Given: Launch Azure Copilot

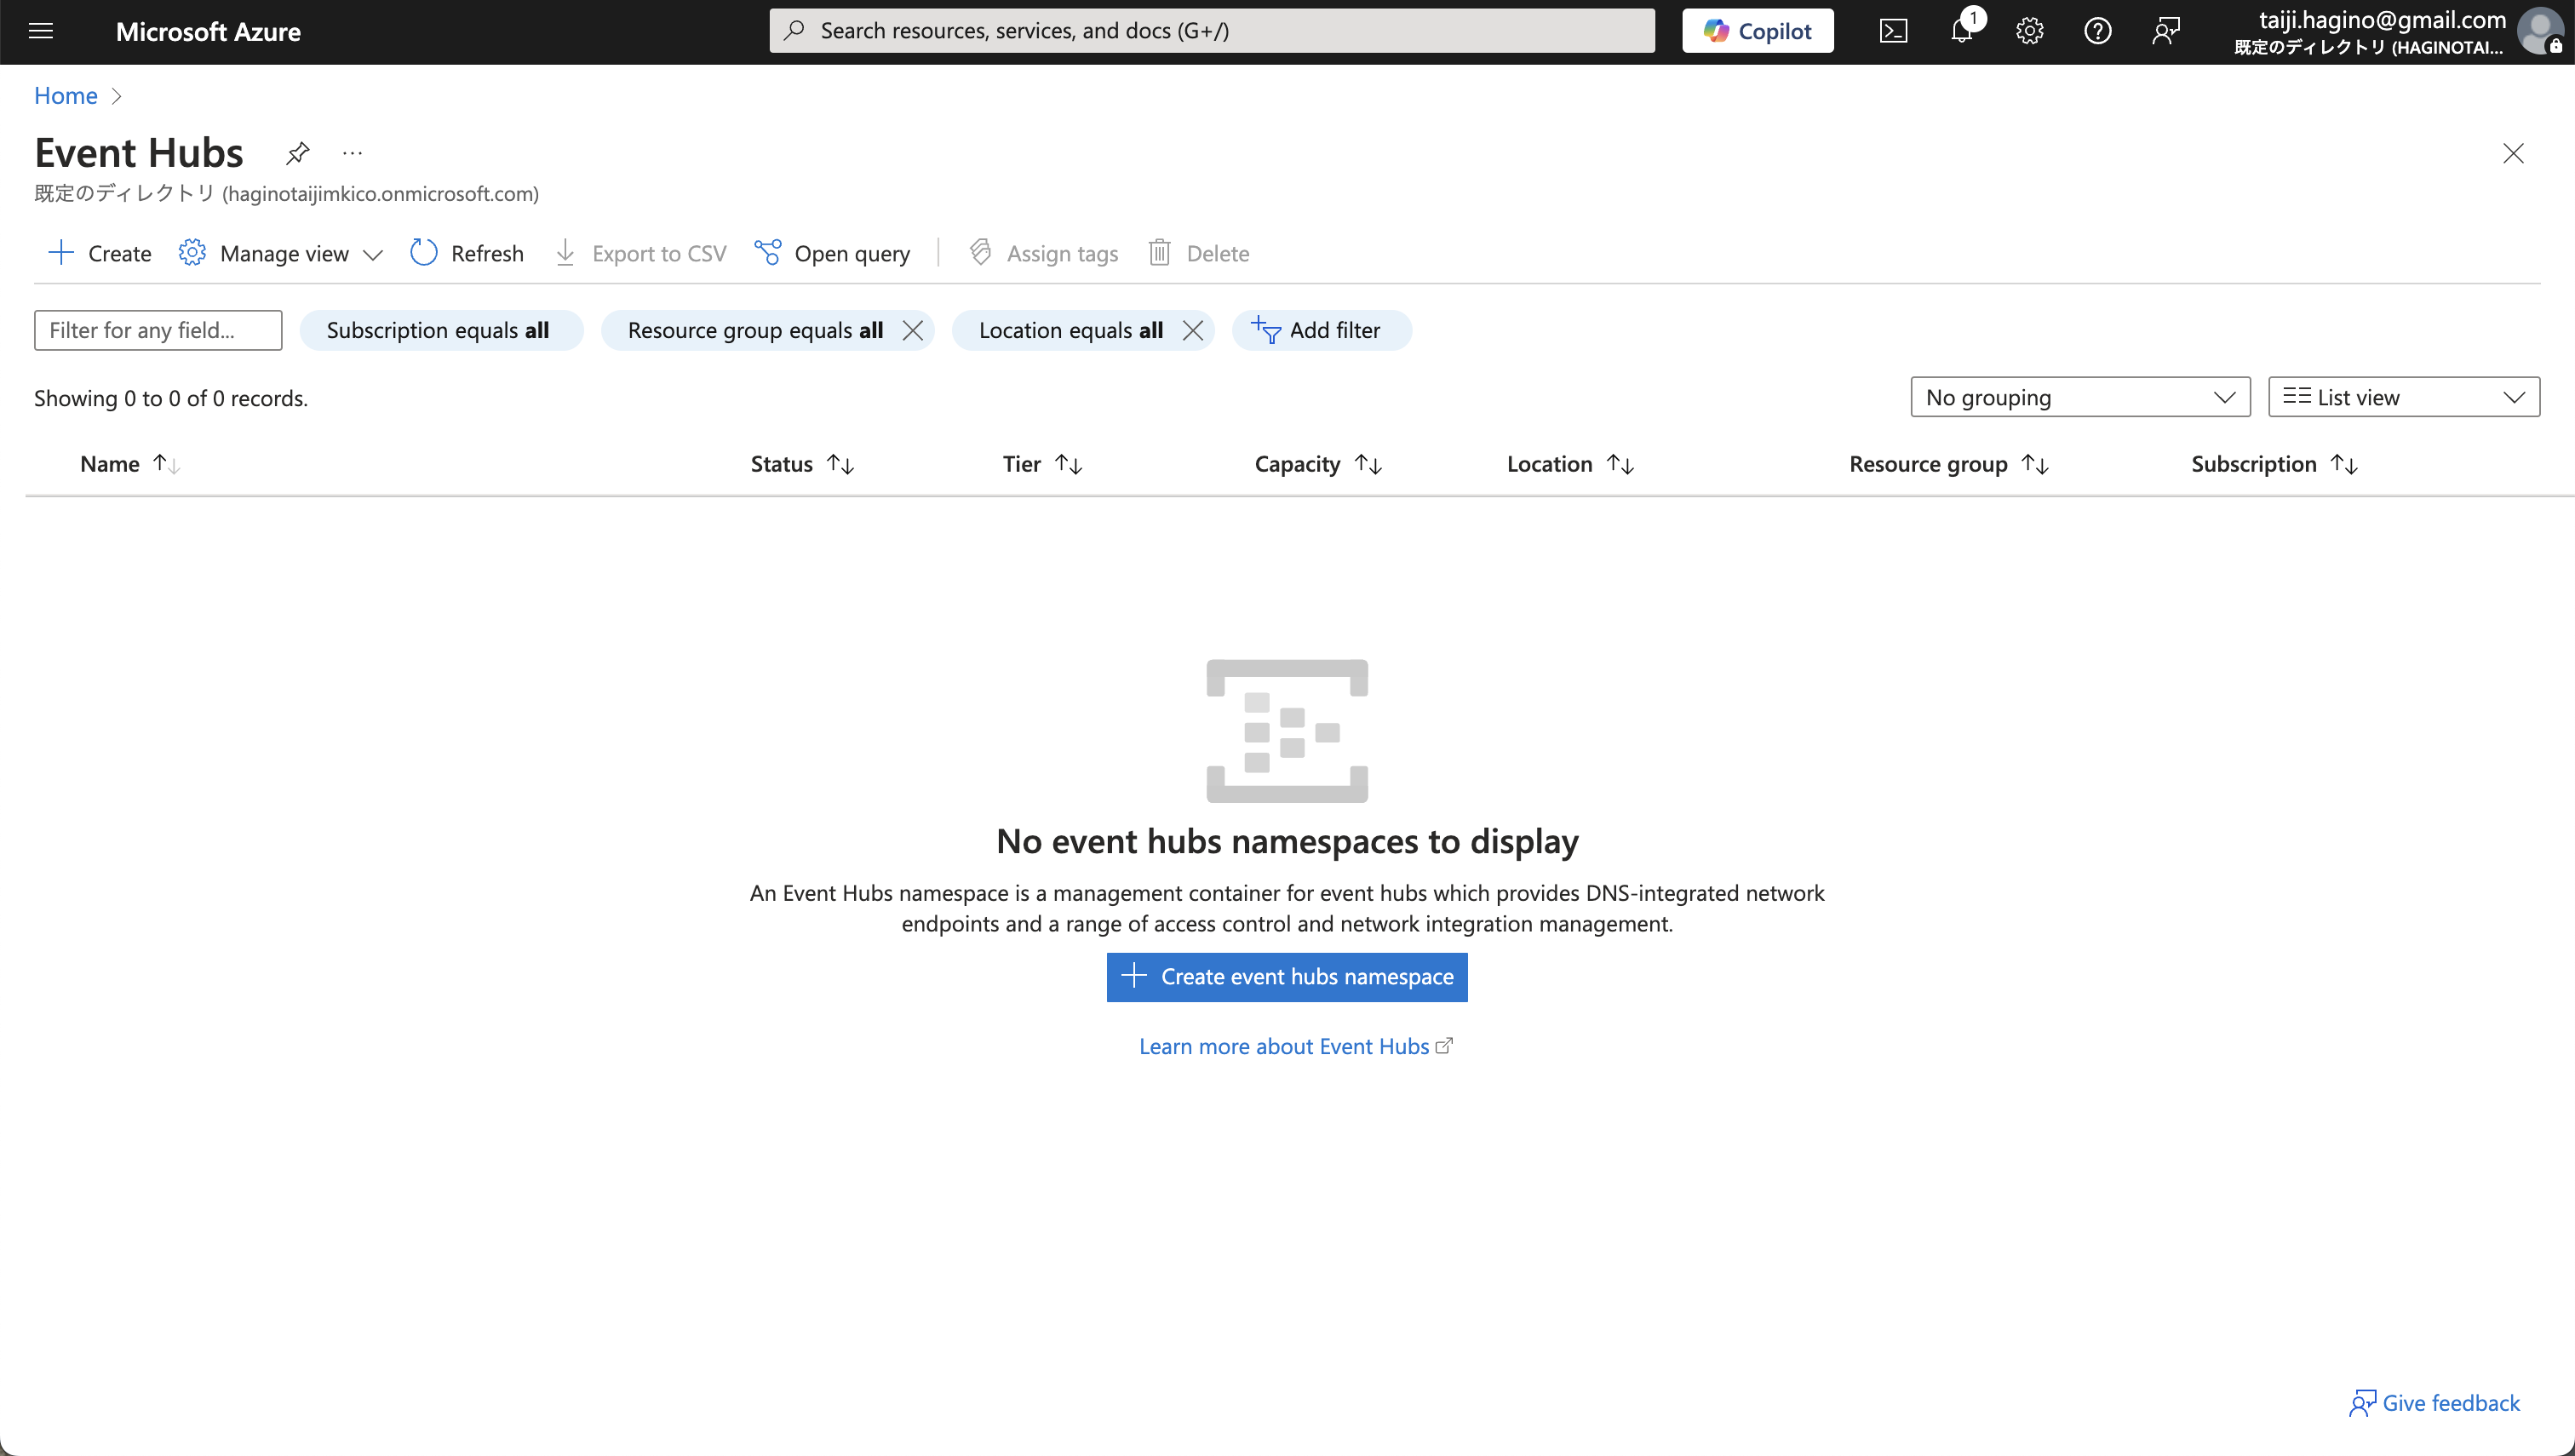Looking at the screenshot, I should 1757,30.
